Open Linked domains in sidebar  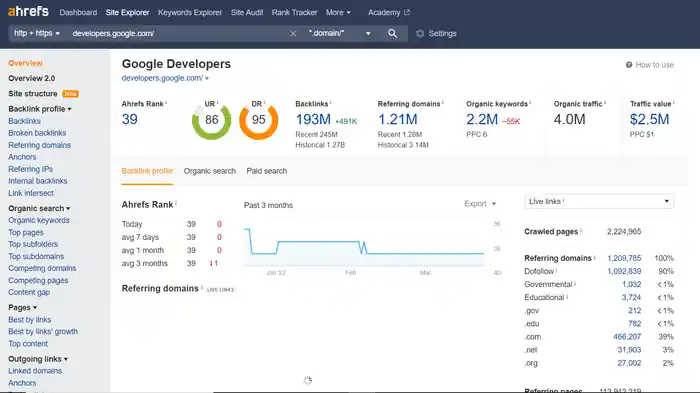click(35, 371)
